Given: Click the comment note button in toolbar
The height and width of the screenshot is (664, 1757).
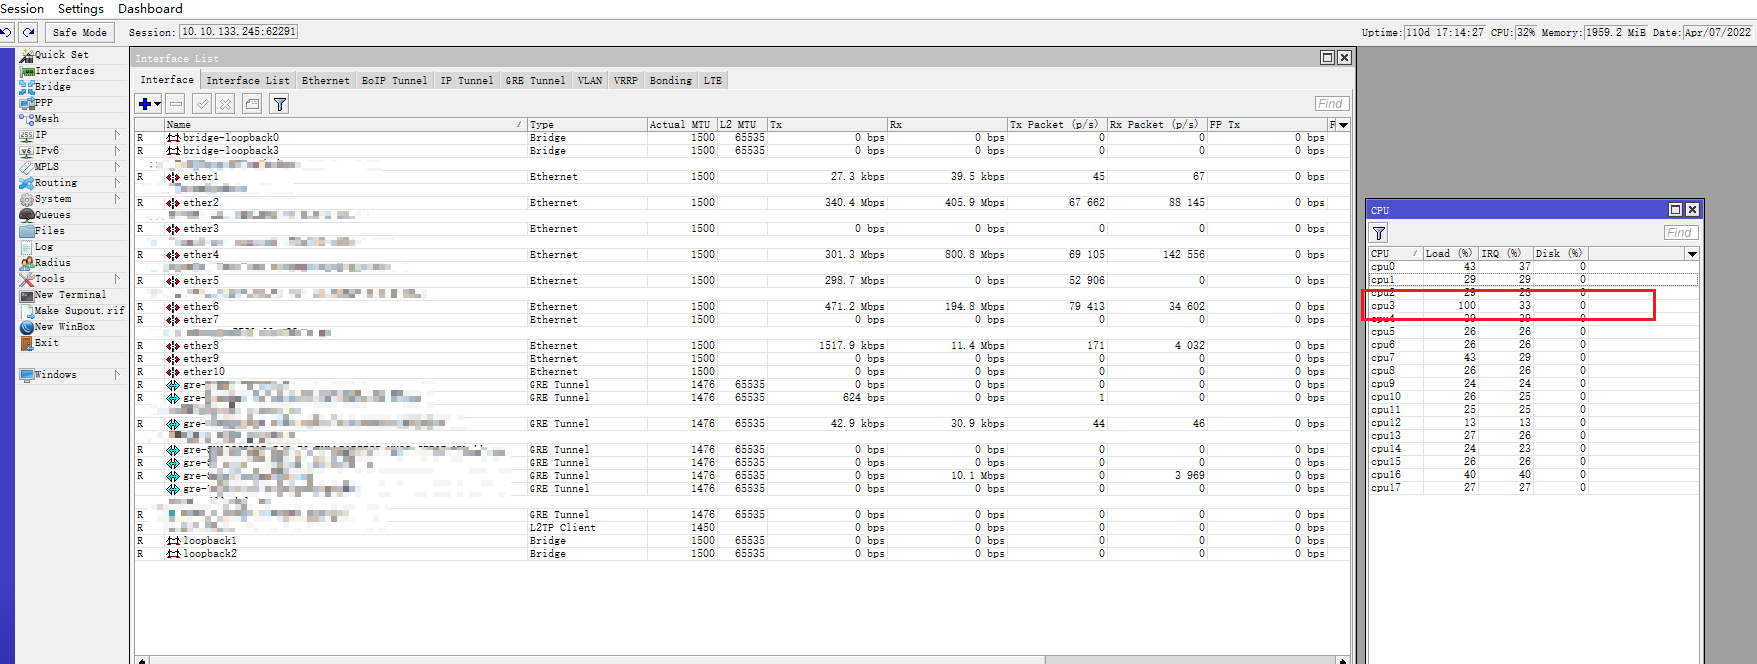Looking at the screenshot, I should coord(252,104).
